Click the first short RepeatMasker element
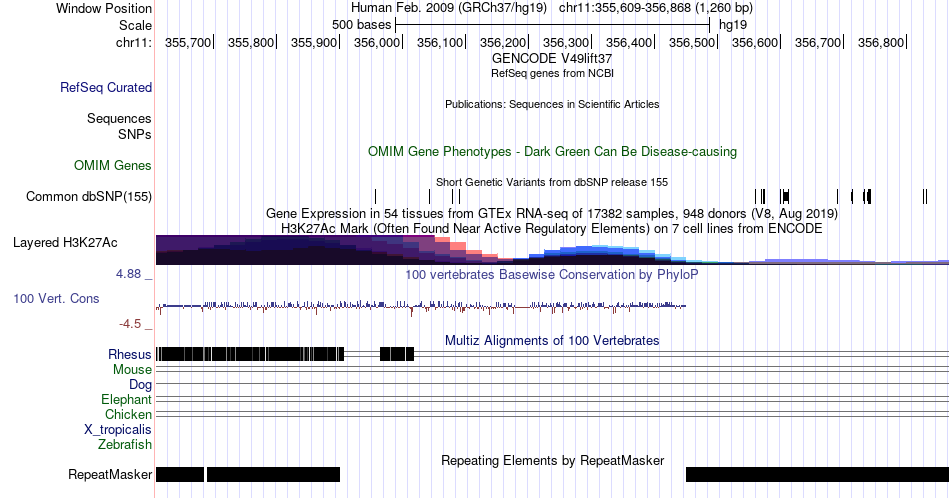This screenshot has width=950, height=498. (x=180, y=474)
